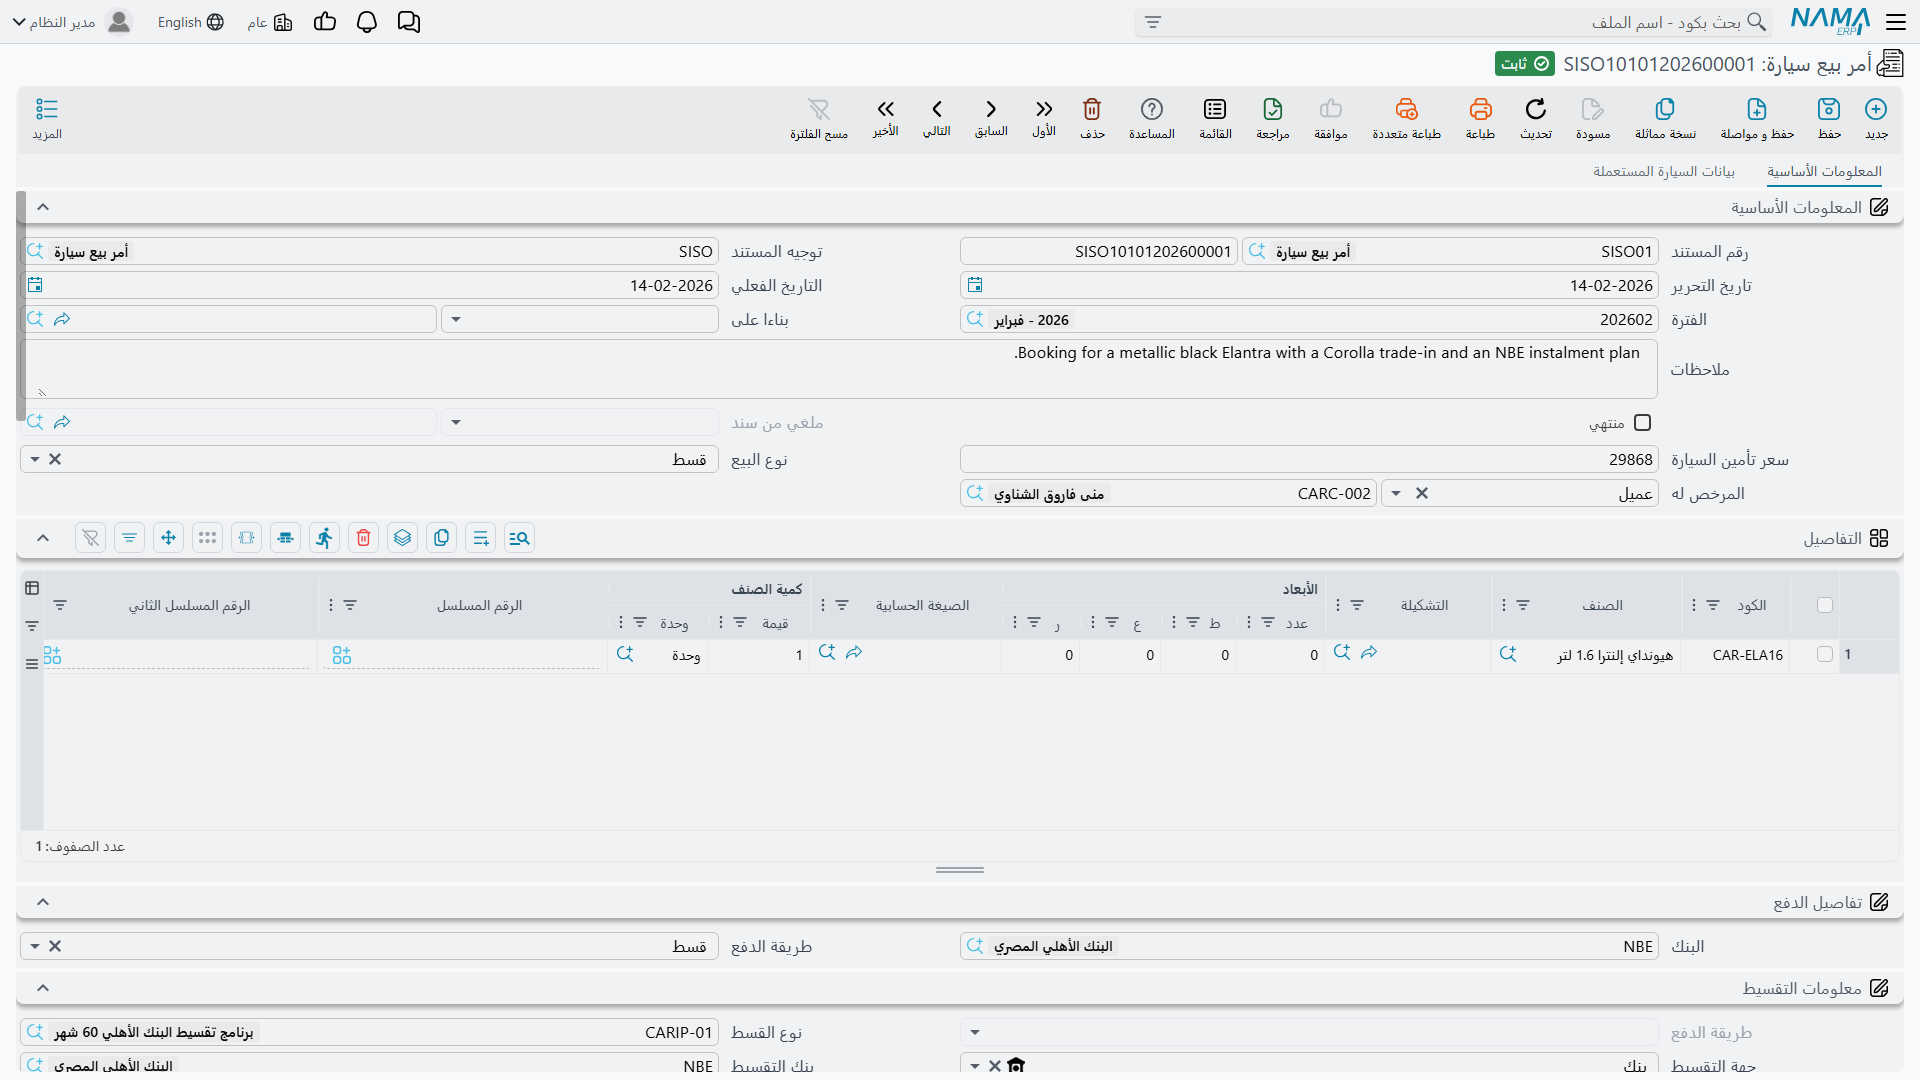Open the المرخص له type dropdown arrow
Screen dimensions: 1920x1080
[x=1396, y=494]
